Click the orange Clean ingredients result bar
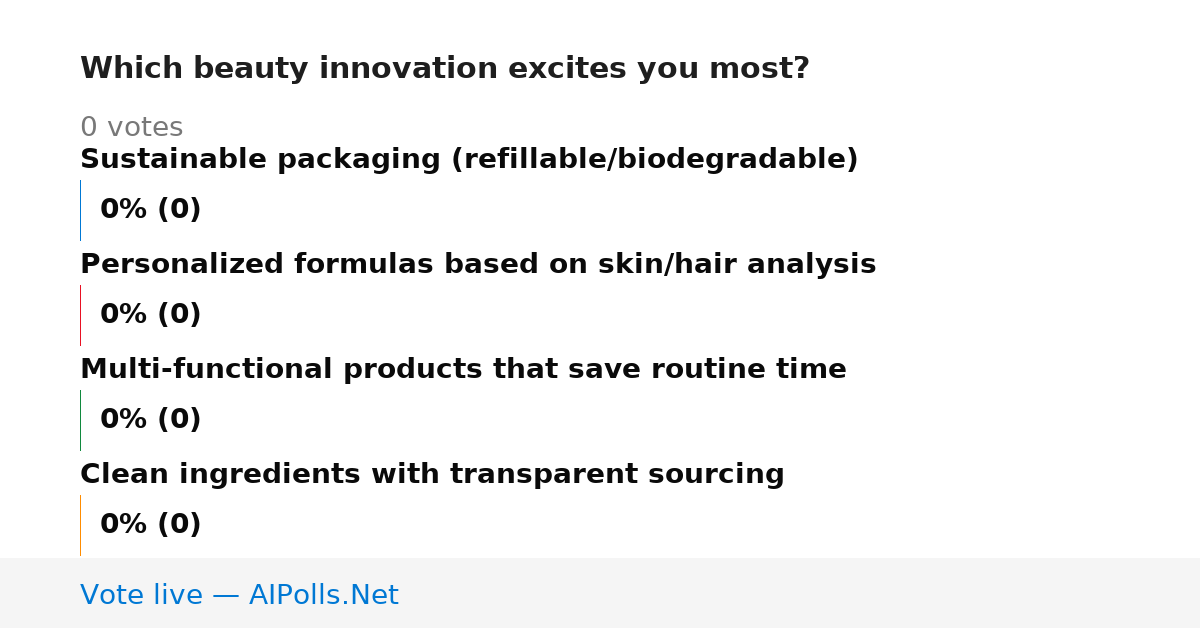This screenshot has width=1200, height=628. (80, 525)
